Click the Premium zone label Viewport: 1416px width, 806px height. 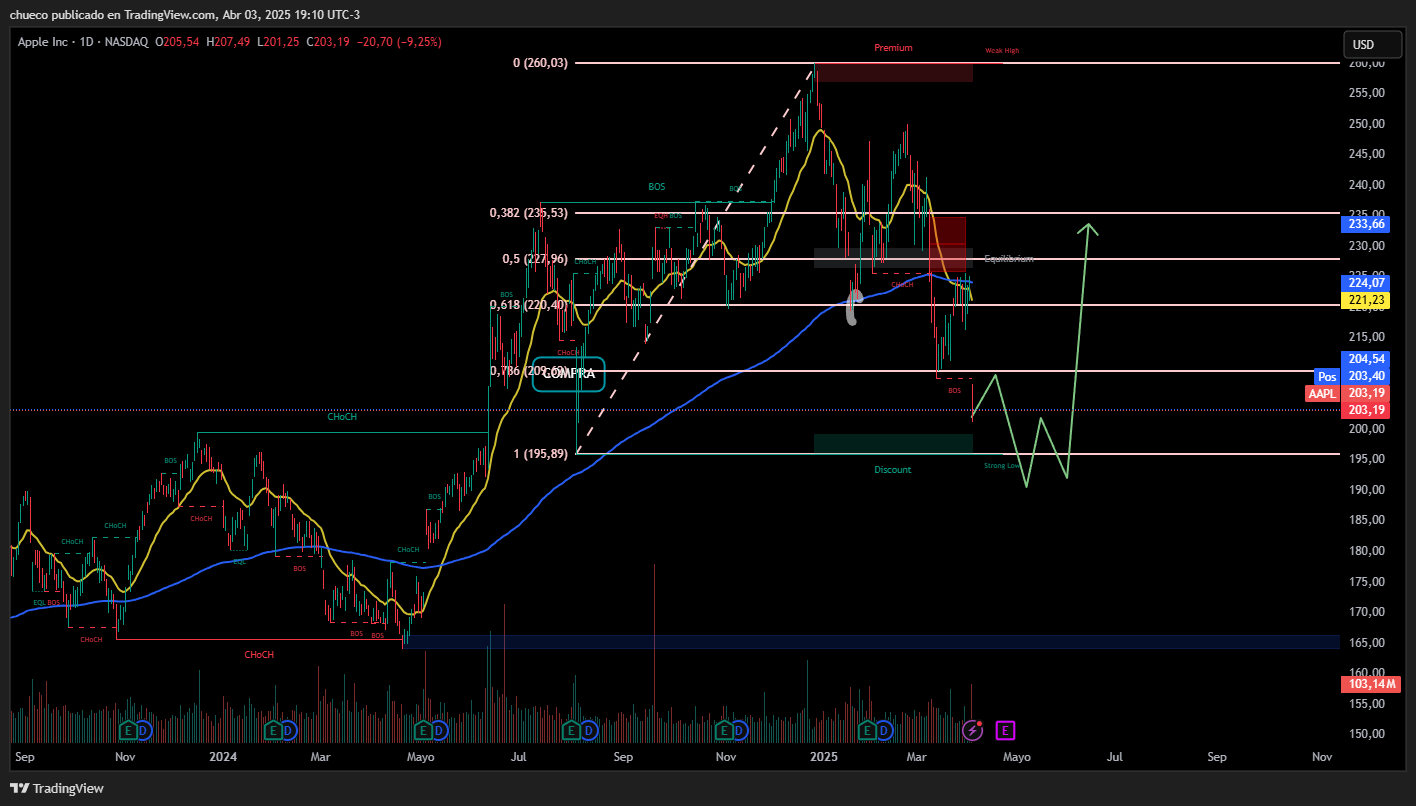click(893, 48)
